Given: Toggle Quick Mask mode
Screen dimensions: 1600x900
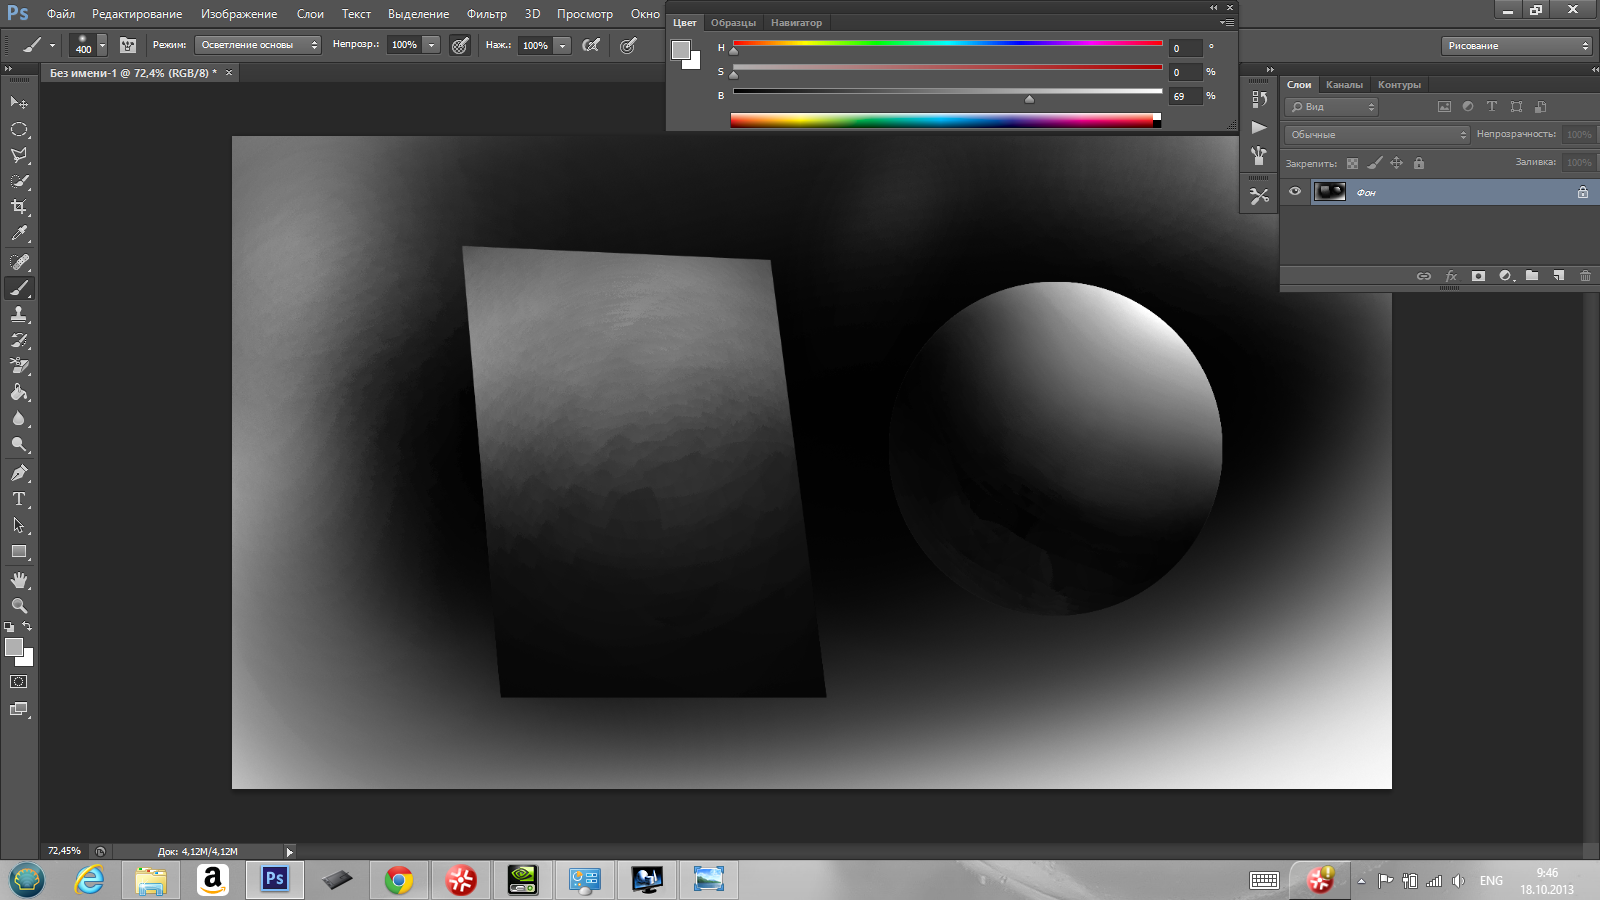Looking at the screenshot, I should tap(19, 682).
